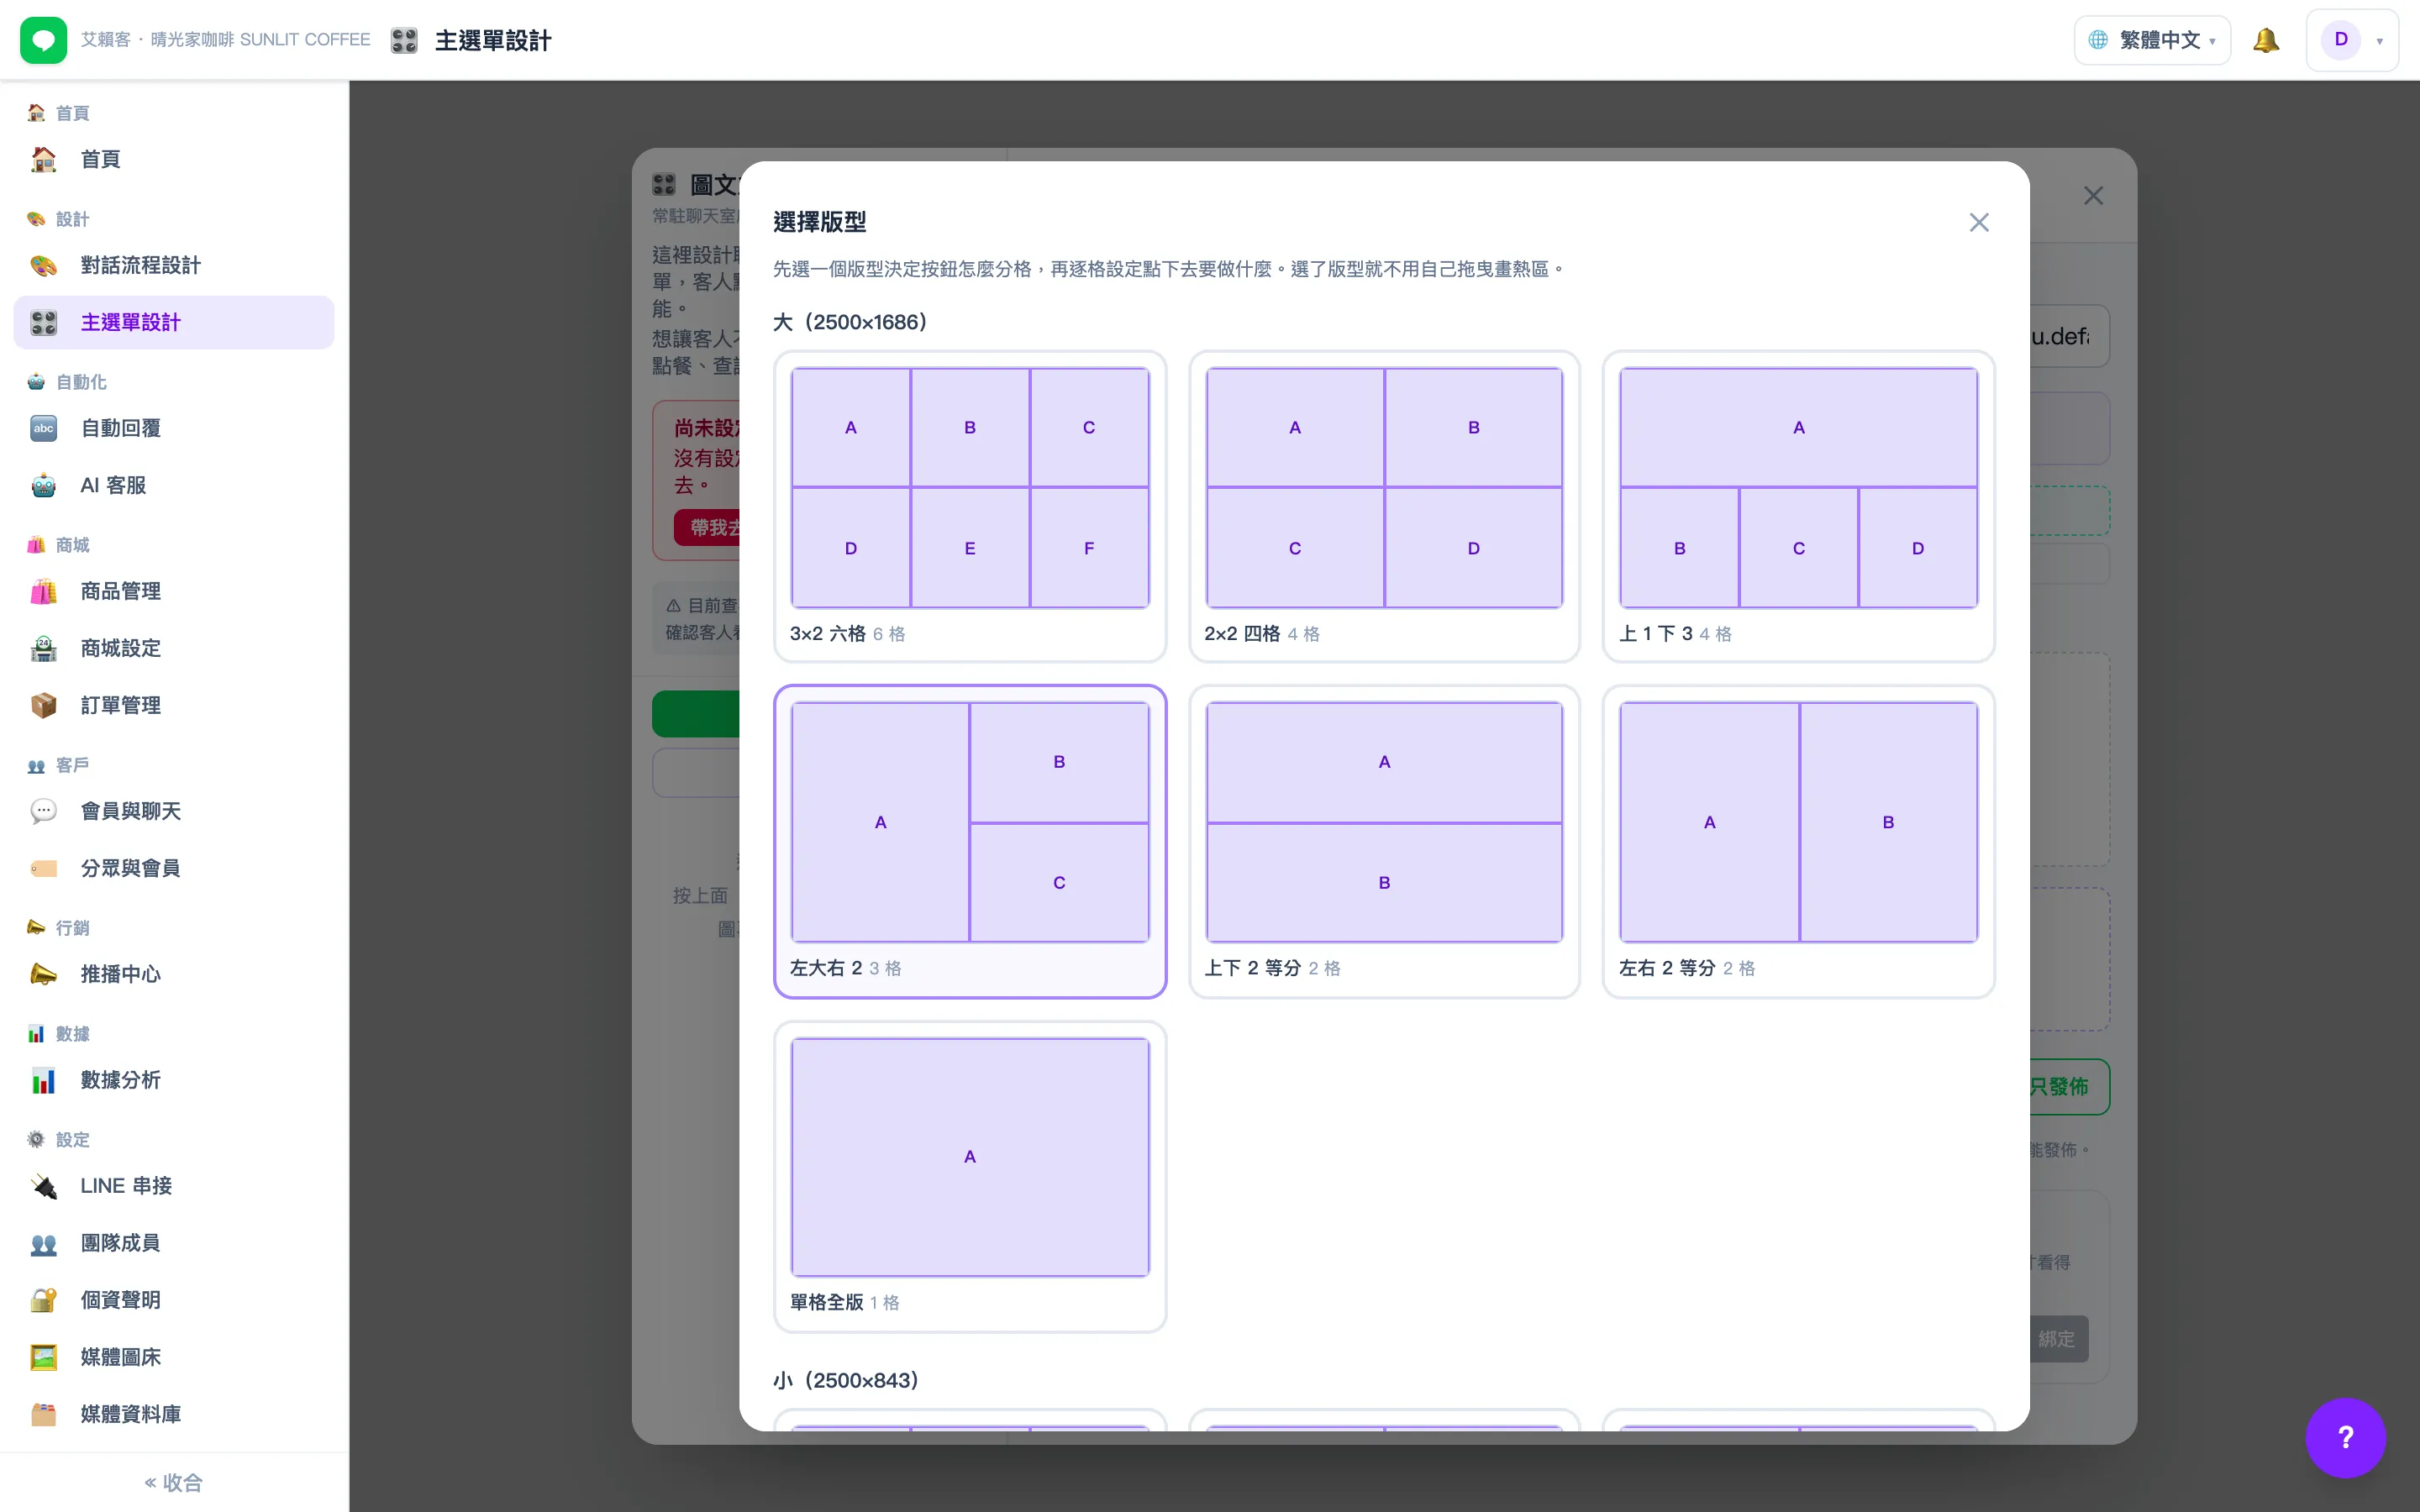
Task: Select the 左大右 2 layout
Action: click(970, 841)
